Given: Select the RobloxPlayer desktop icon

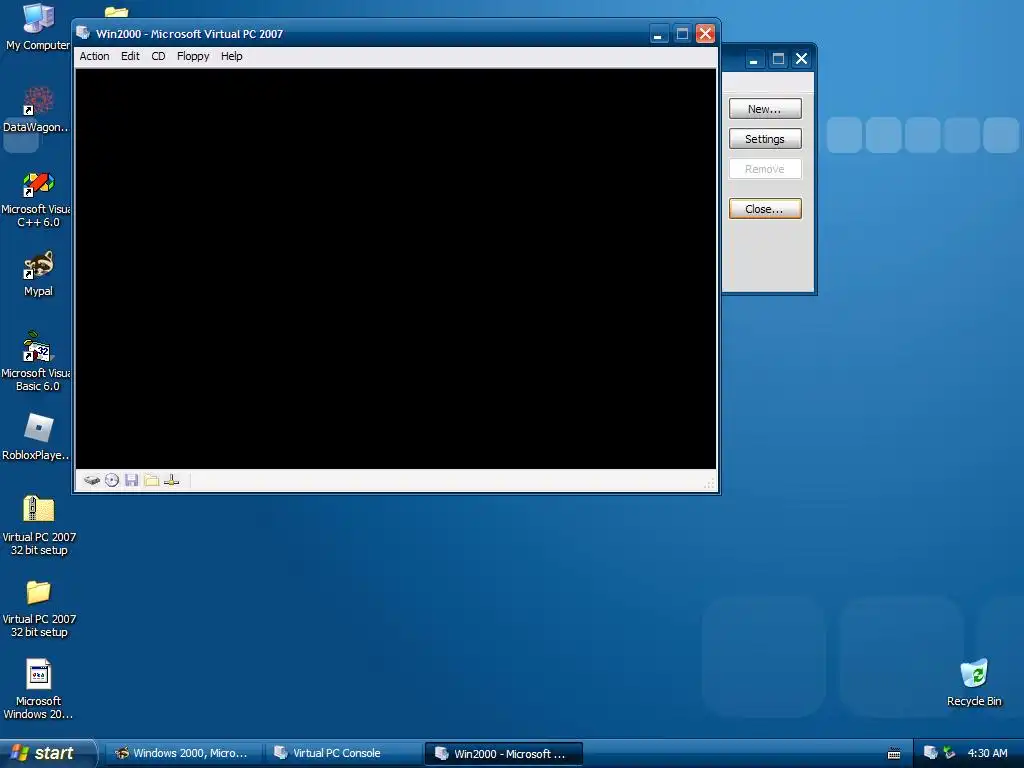Looking at the screenshot, I should point(37,438).
